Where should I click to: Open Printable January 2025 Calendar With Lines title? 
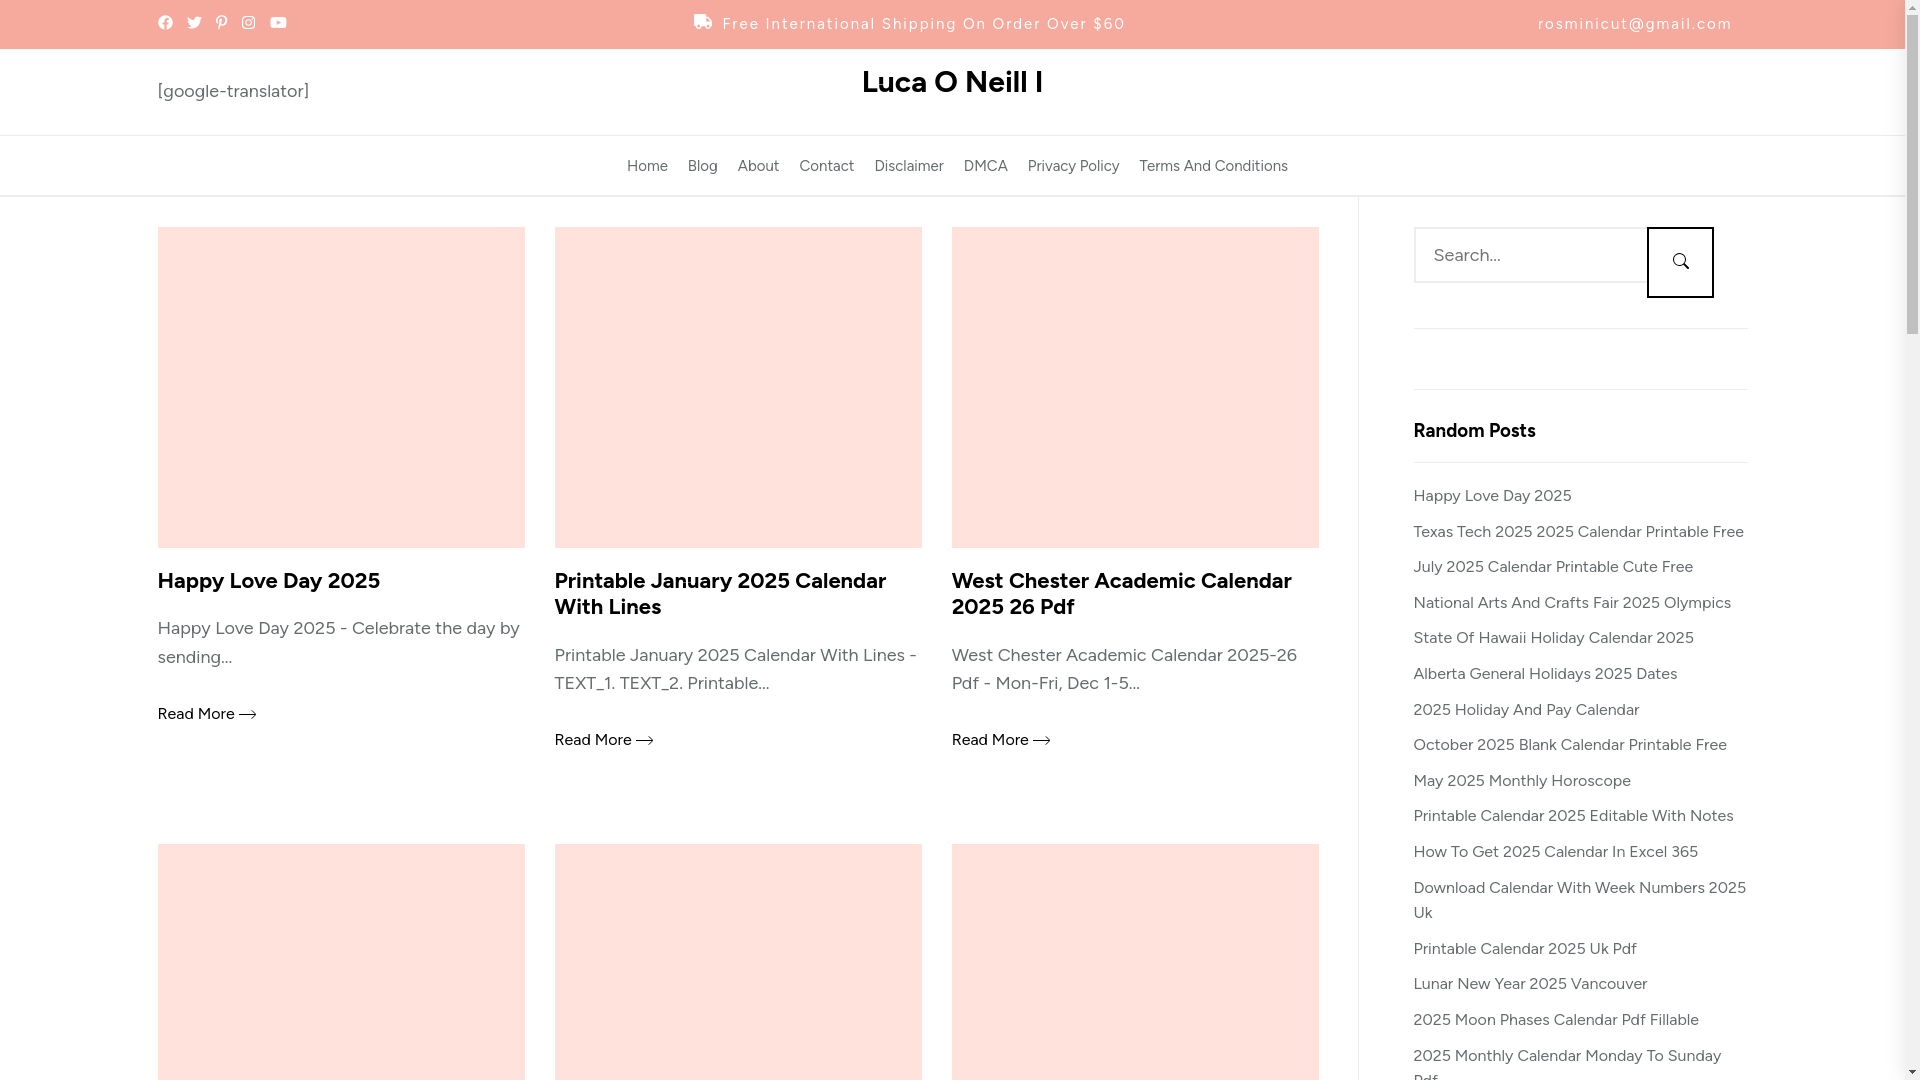[x=720, y=594]
